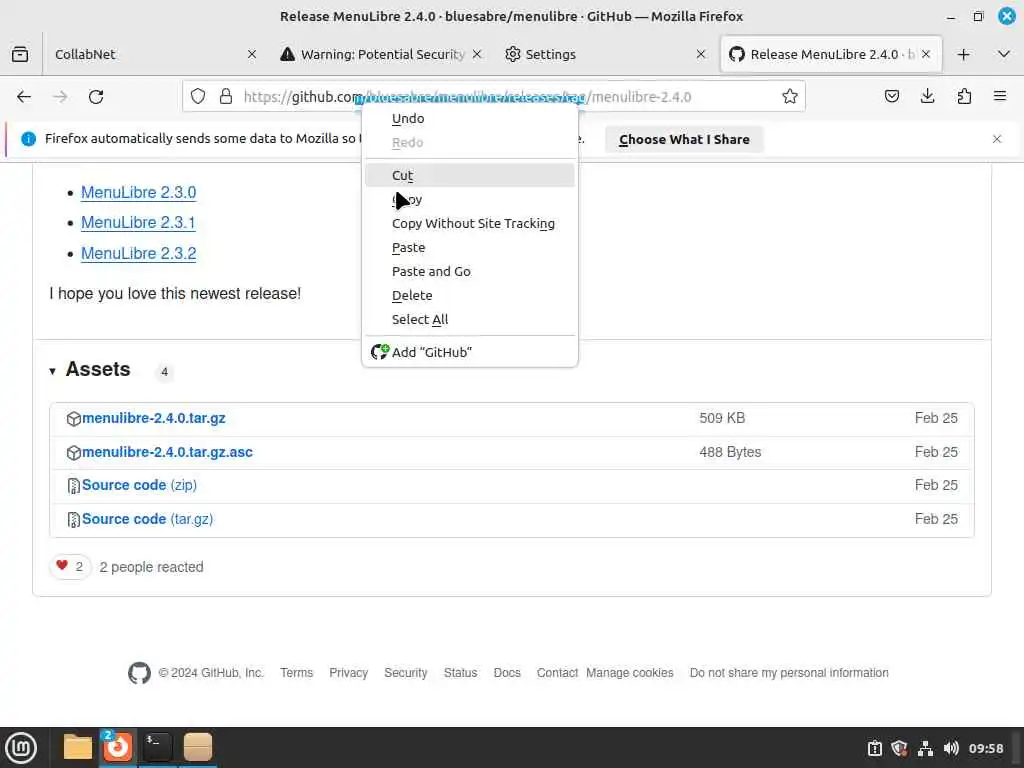This screenshot has height=768, width=1024.
Task: Open the network icon in system tray
Action: 925,748
